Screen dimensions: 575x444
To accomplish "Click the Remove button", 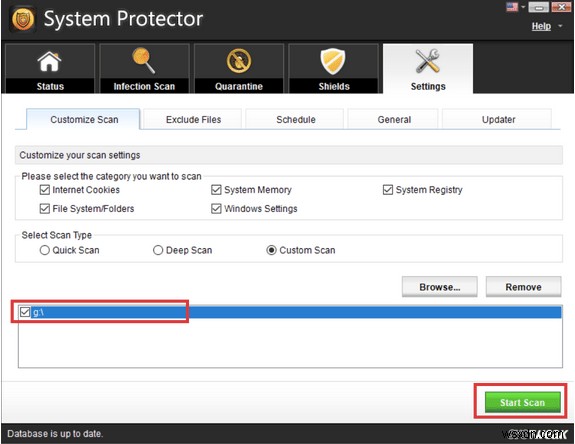I will tap(523, 287).
